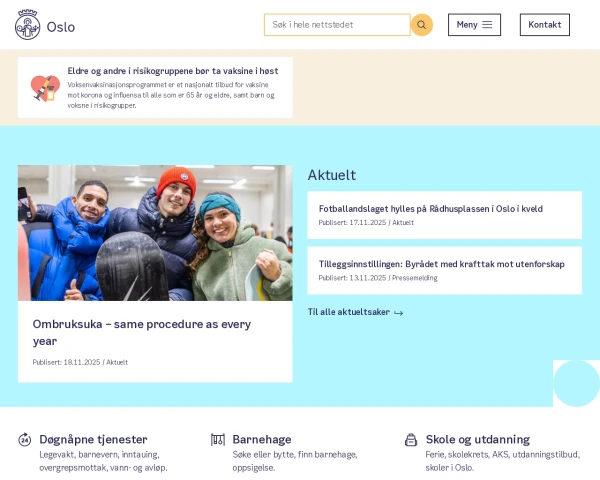Click the Oslo text next to logo
The image size is (600, 480).
[x=60, y=27]
